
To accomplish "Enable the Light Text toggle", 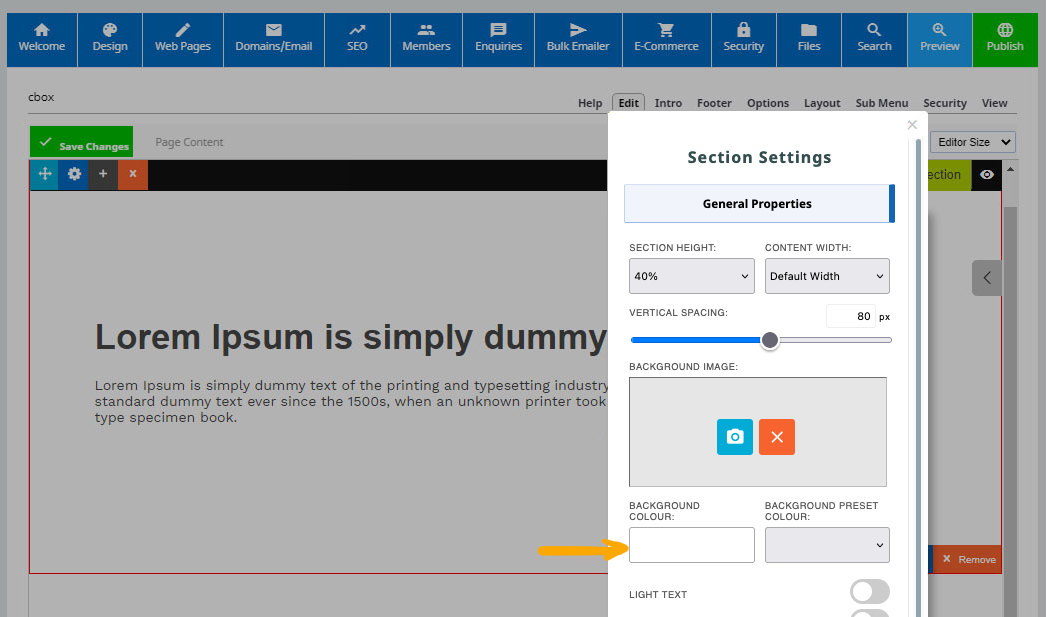I will click(869, 592).
